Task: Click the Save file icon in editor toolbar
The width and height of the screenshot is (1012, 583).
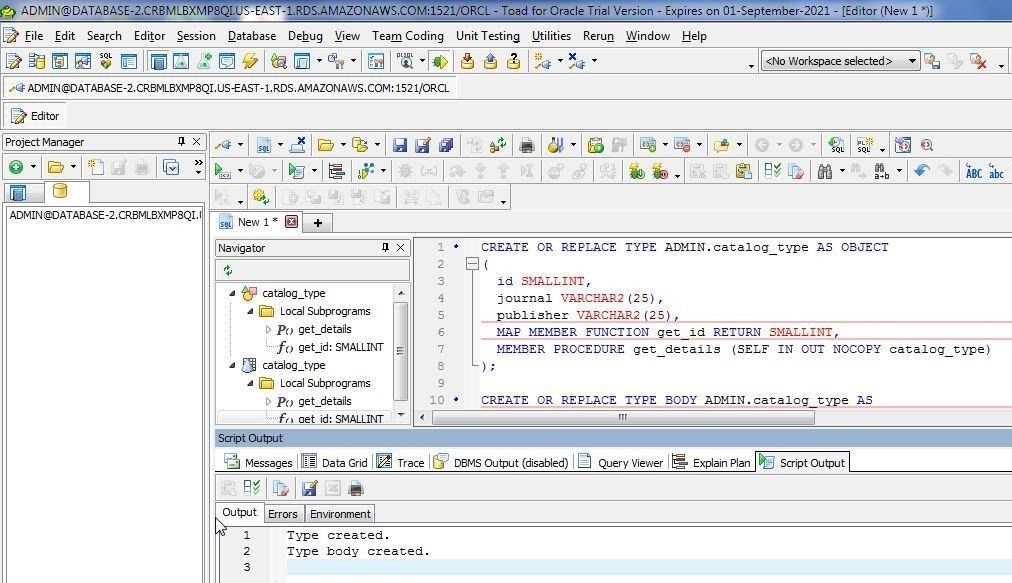Action: (x=400, y=145)
